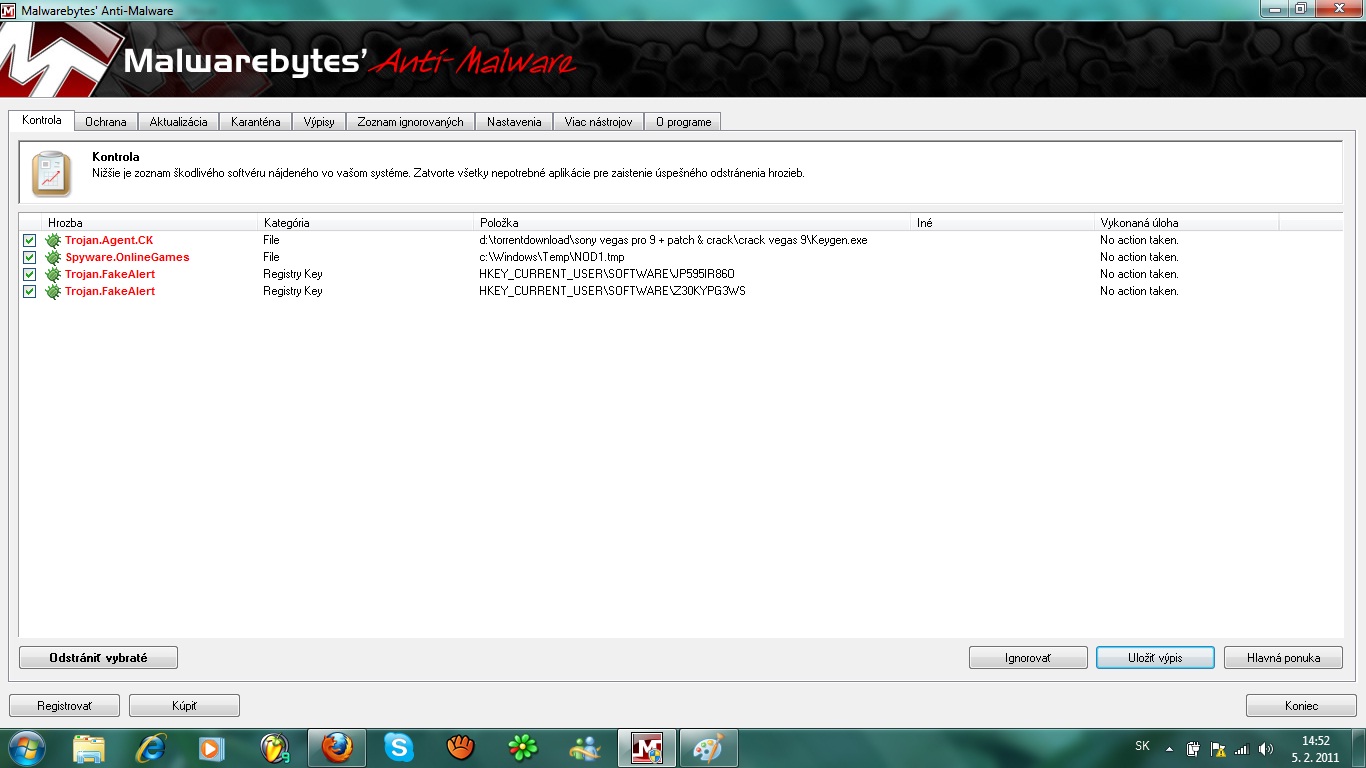Select the Z30KYPG3WS registry key row
Image resolution: width=1366 pixels, height=768 pixels.
point(612,292)
